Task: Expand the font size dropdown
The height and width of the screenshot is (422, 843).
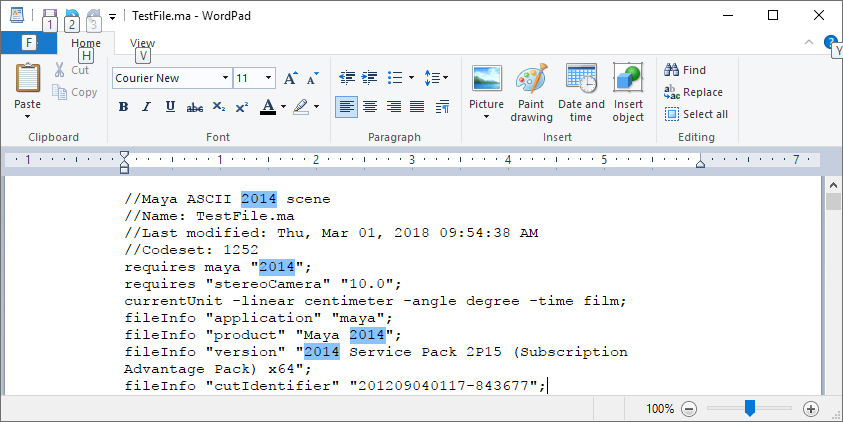Action: coord(269,78)
